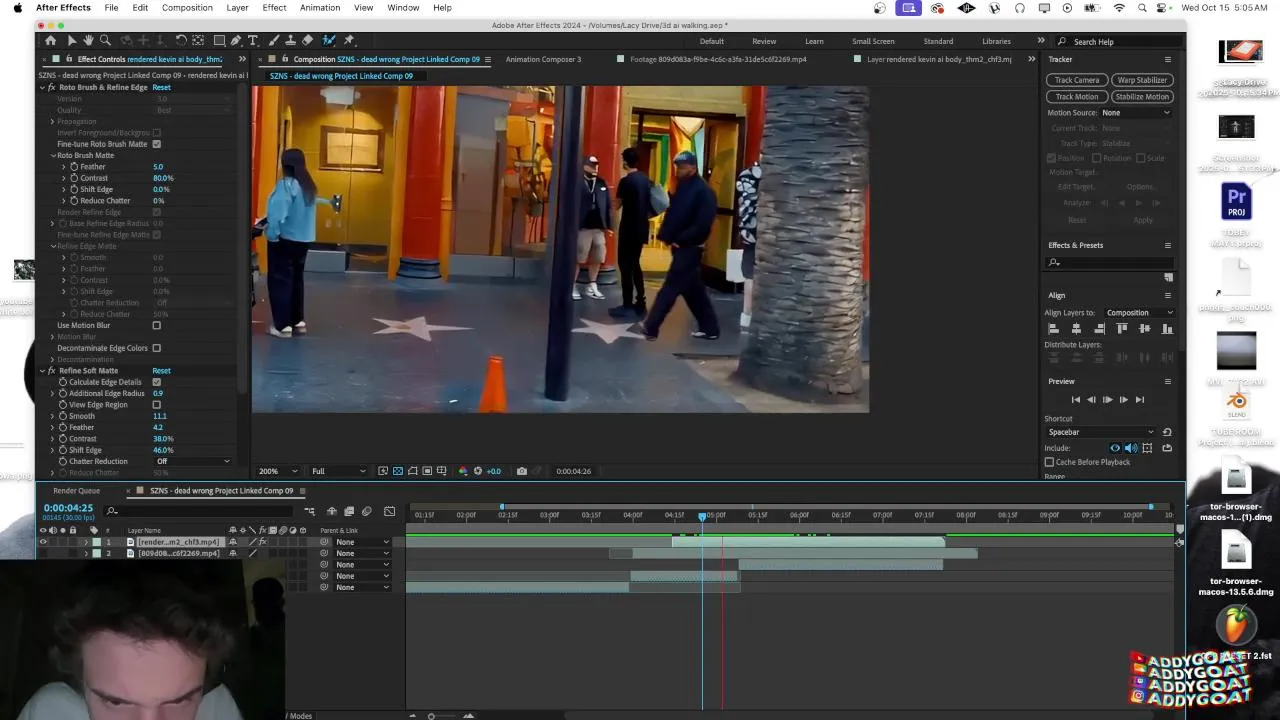
Task: Choose the Type tool
Action: pyautogui.click(x=253, y=41)
